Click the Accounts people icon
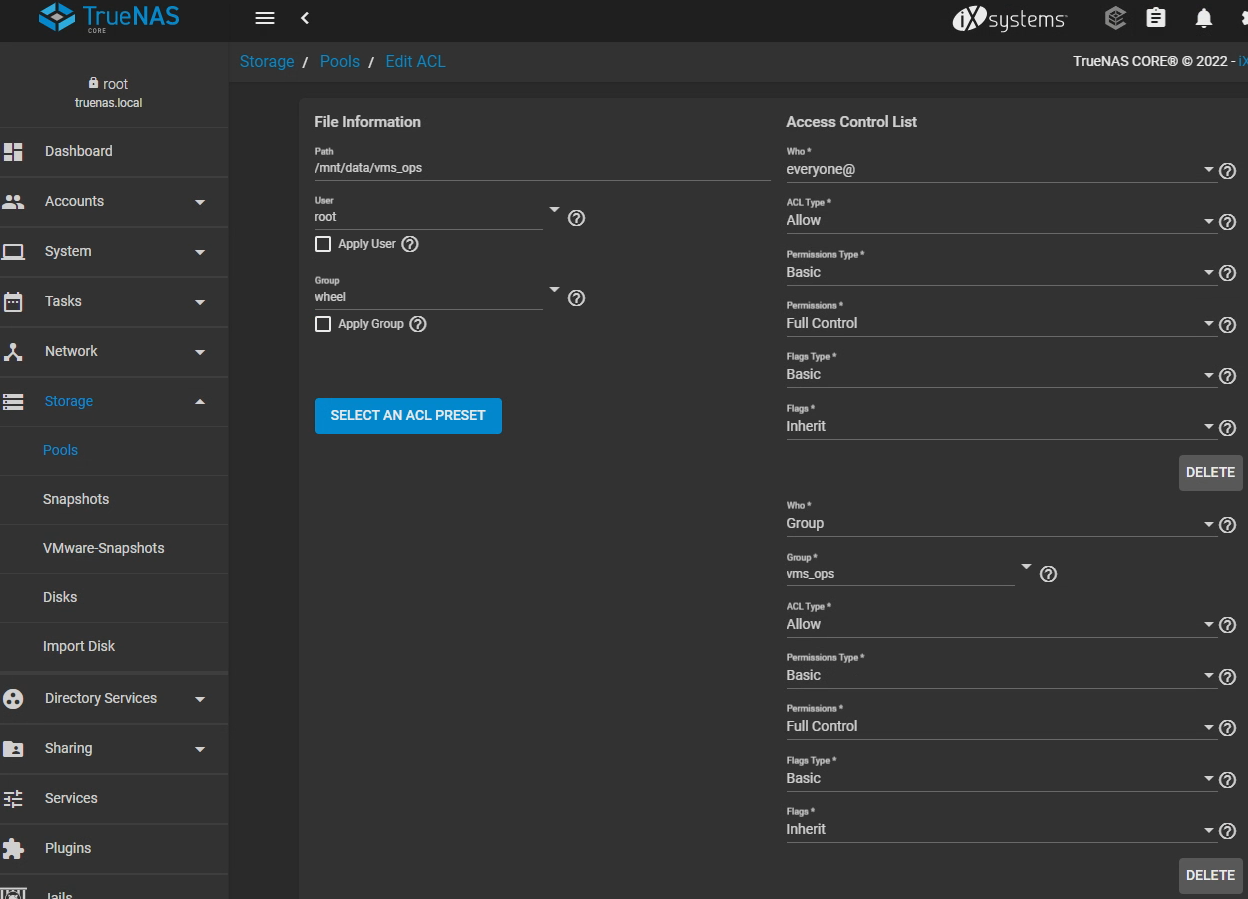Screen dimensions: 1248x899 click(x=13, y=201)
